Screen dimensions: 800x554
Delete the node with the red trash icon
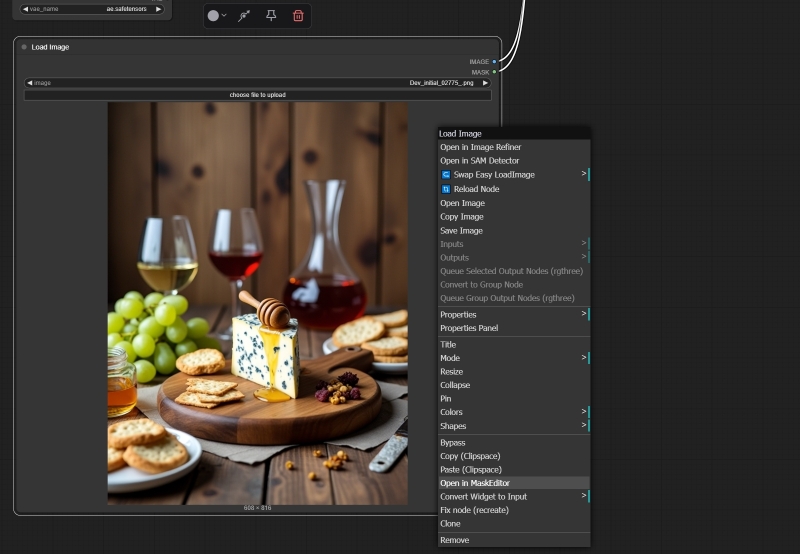pyautogui.click(x=298, y=16)
